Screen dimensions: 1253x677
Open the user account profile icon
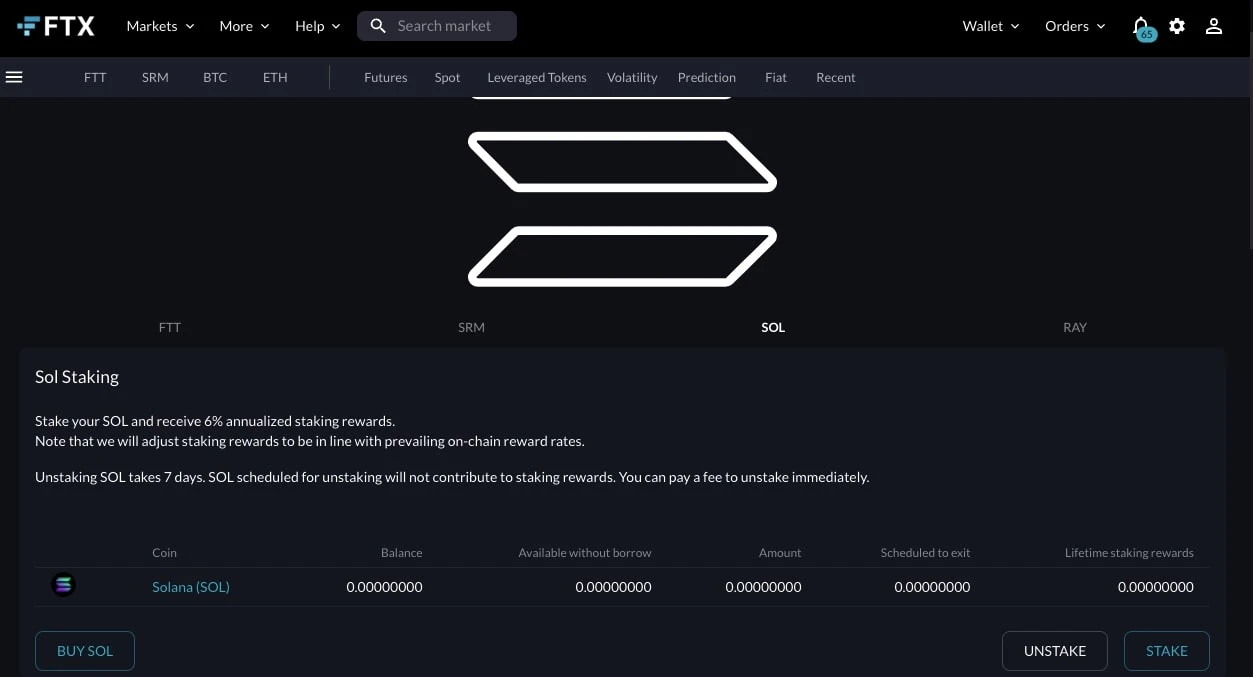(1214, 26)
